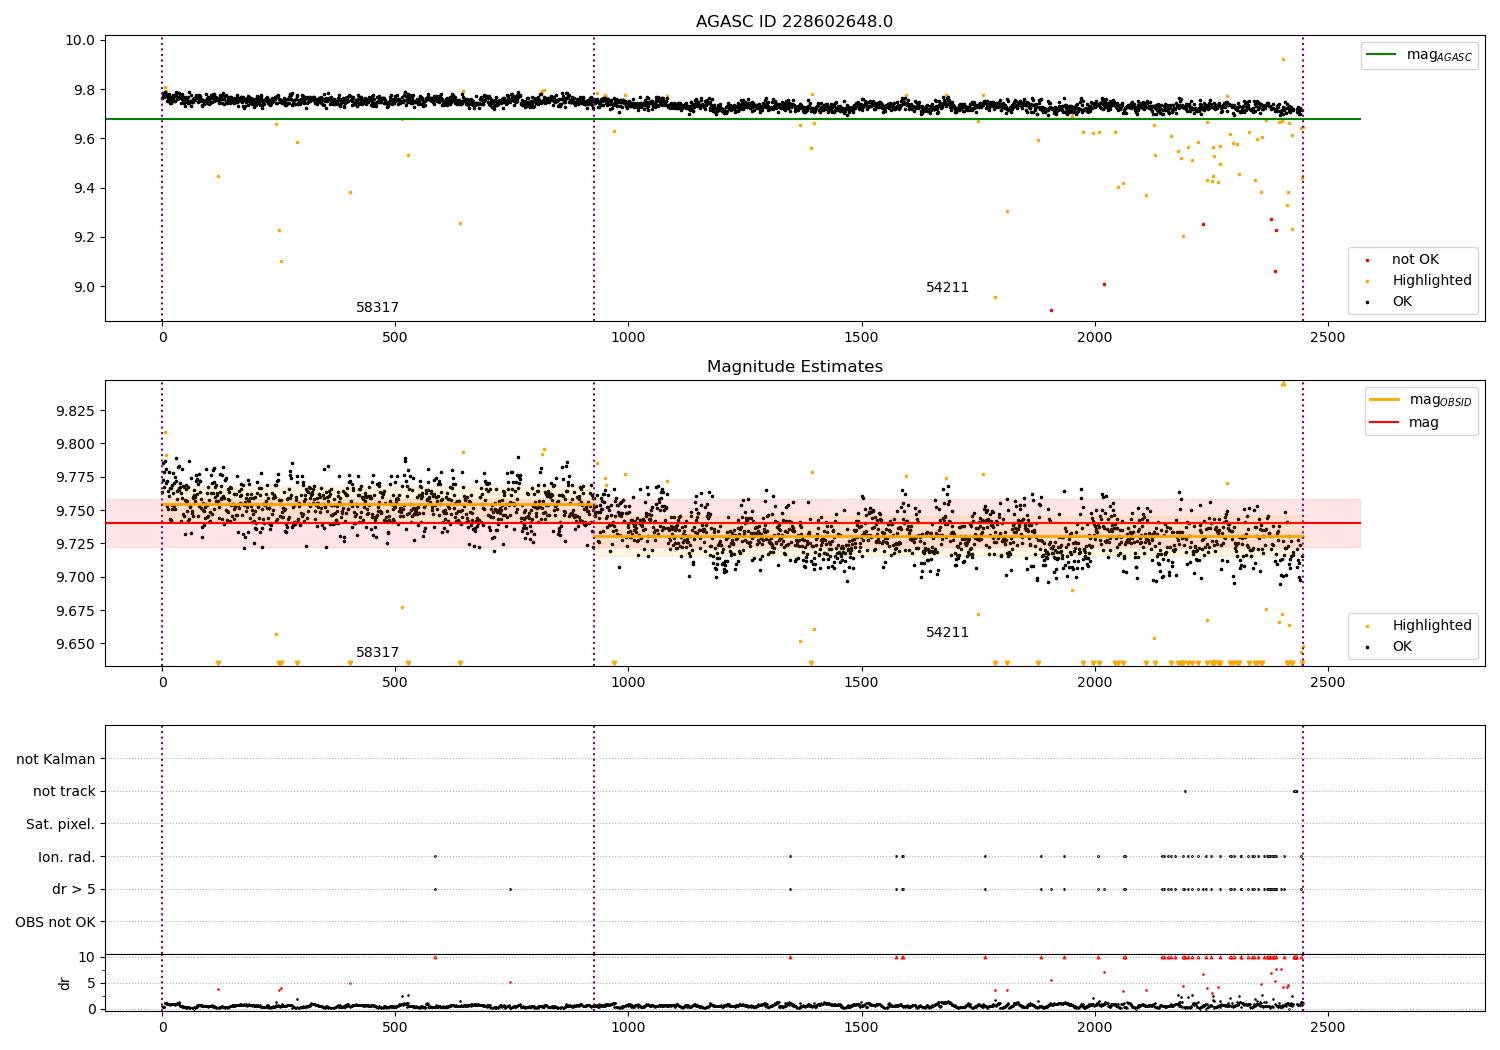Click the 'OBS not OK' row label
Screen dimensions: 1500x1050
point(56,922)
